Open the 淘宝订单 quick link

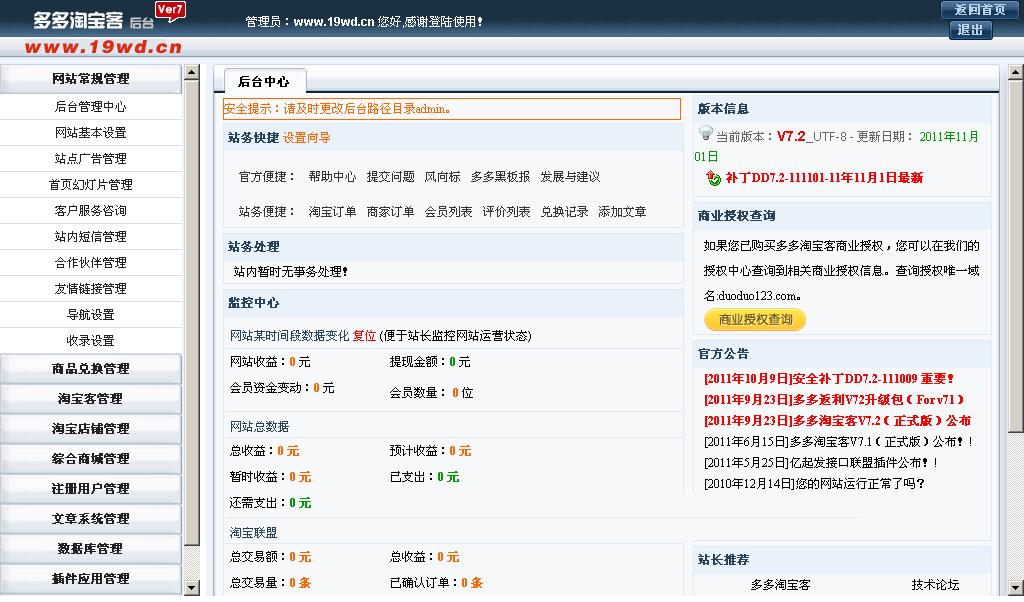tap(332, 211)
